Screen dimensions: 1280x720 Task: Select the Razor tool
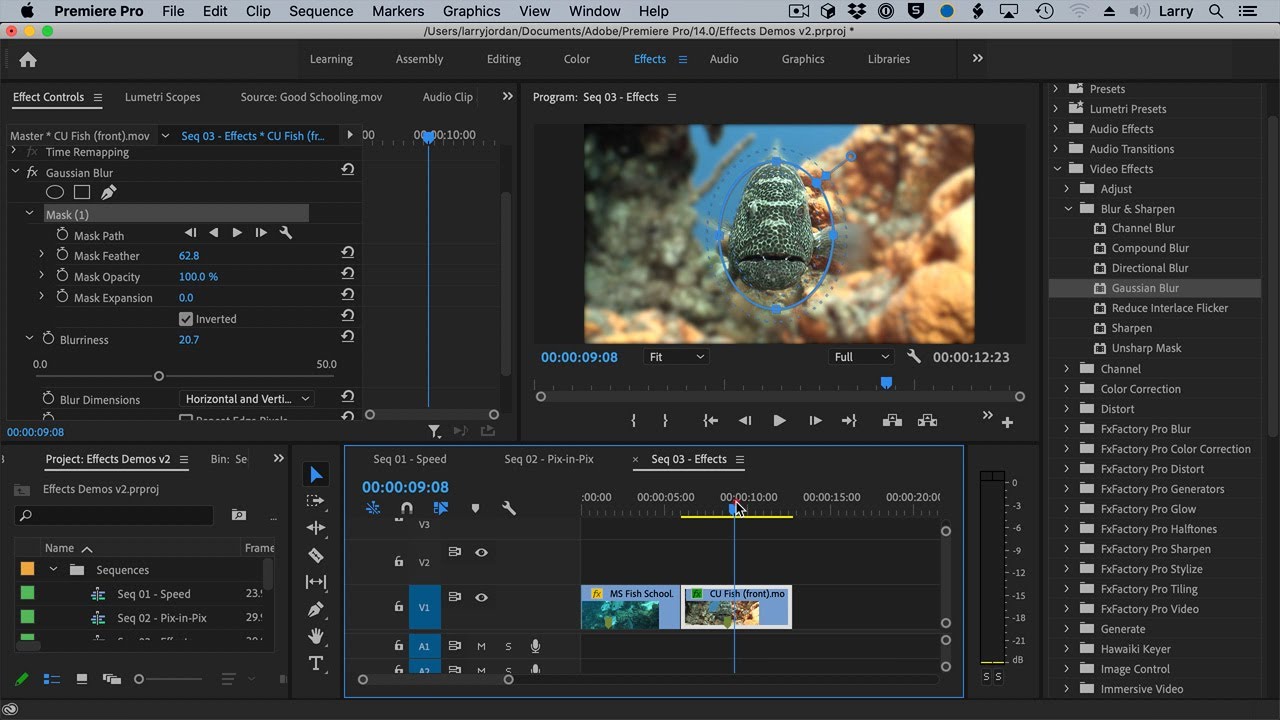click(x=316, y=555)
